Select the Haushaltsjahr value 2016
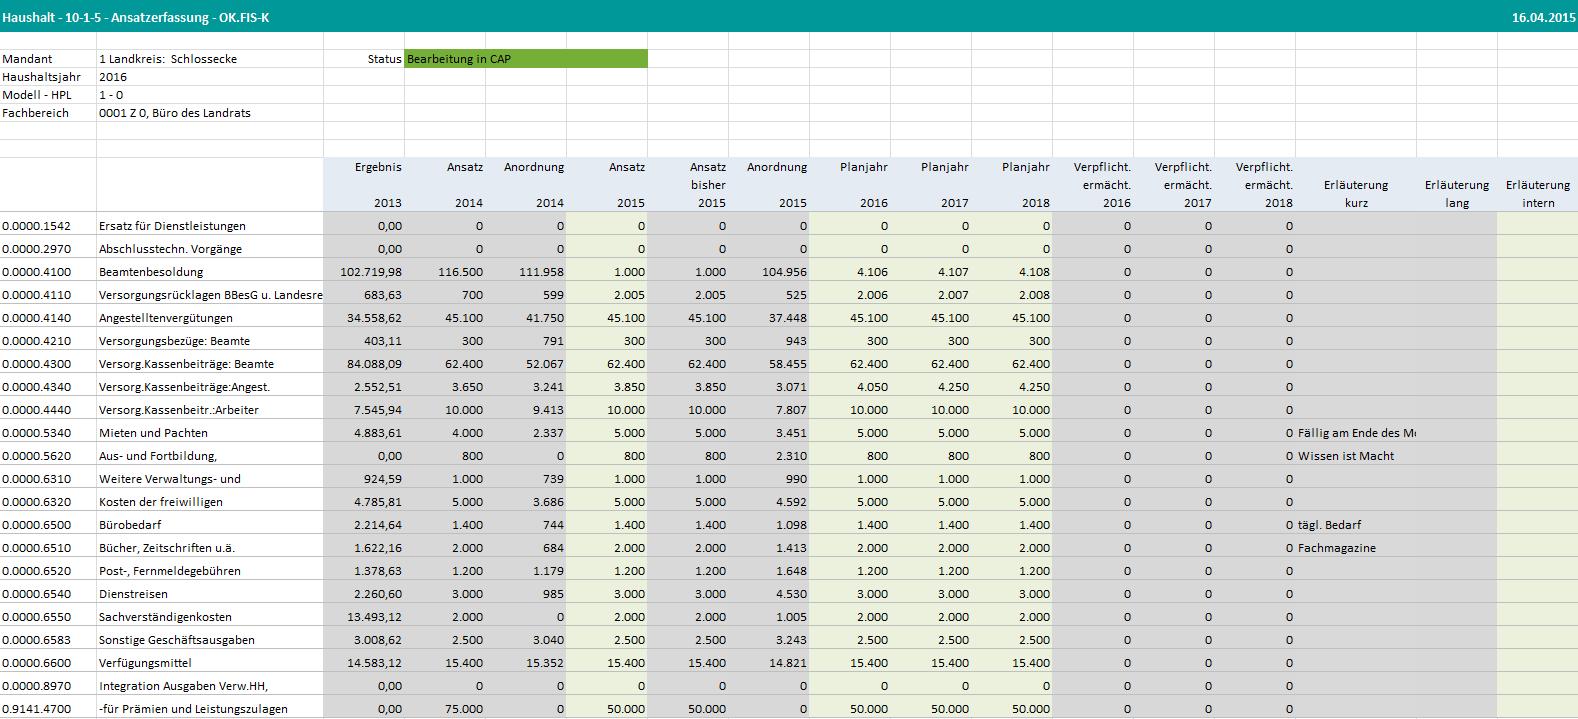 pyautogui.click(x=113, y=77)
